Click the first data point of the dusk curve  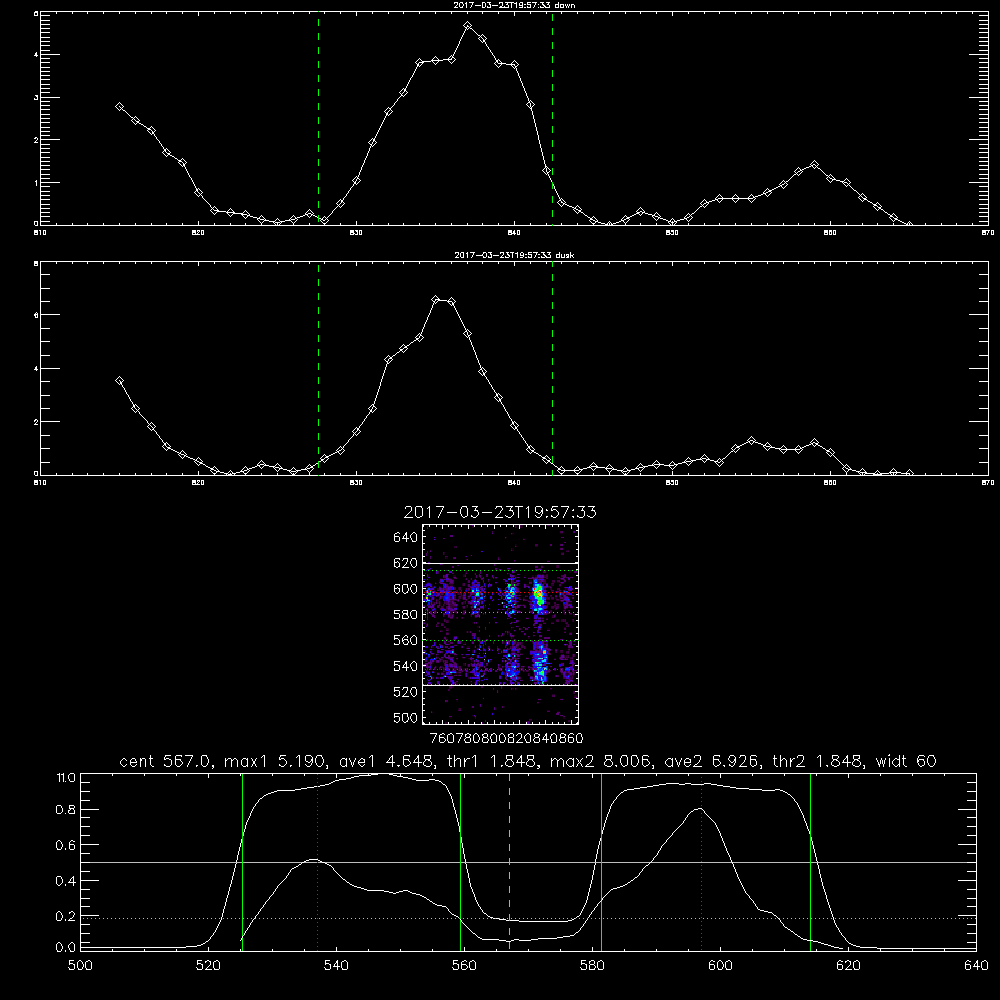[119, 381]
